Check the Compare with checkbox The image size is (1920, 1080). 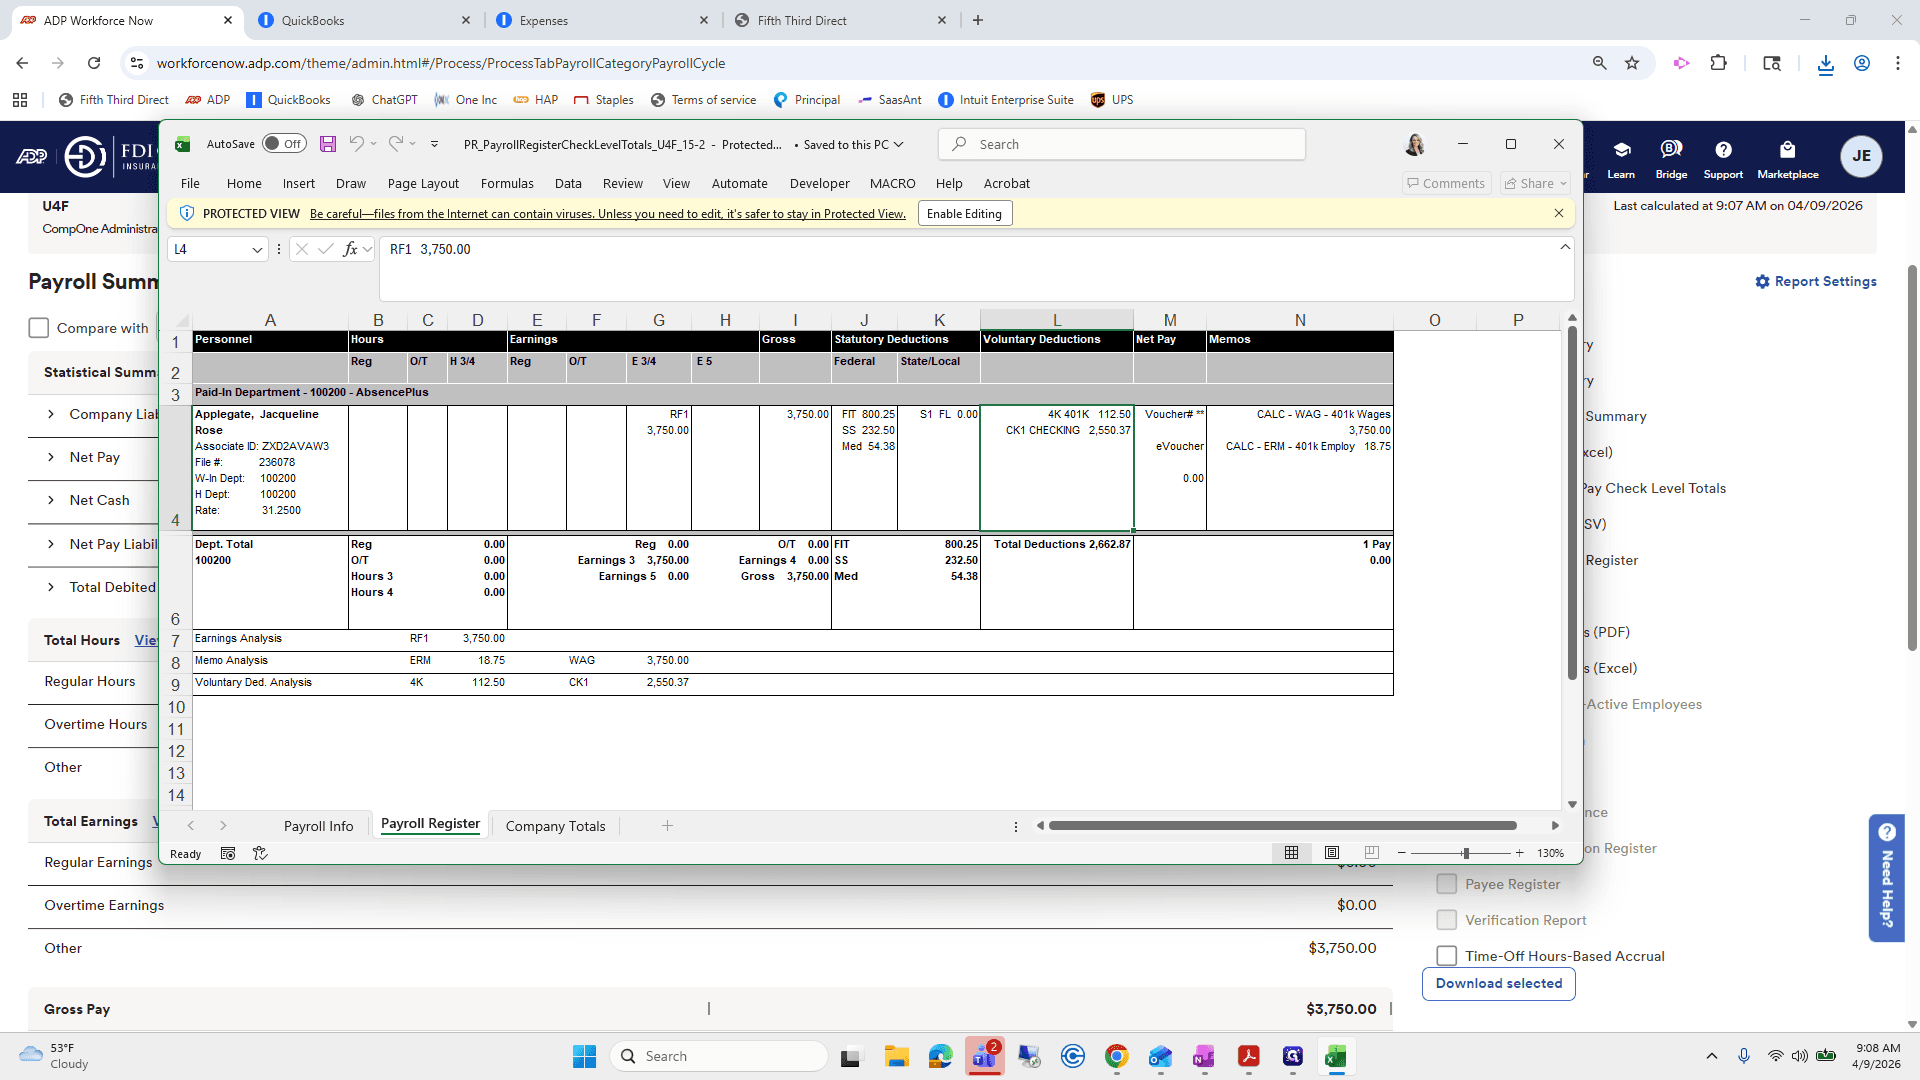point(39,328)
